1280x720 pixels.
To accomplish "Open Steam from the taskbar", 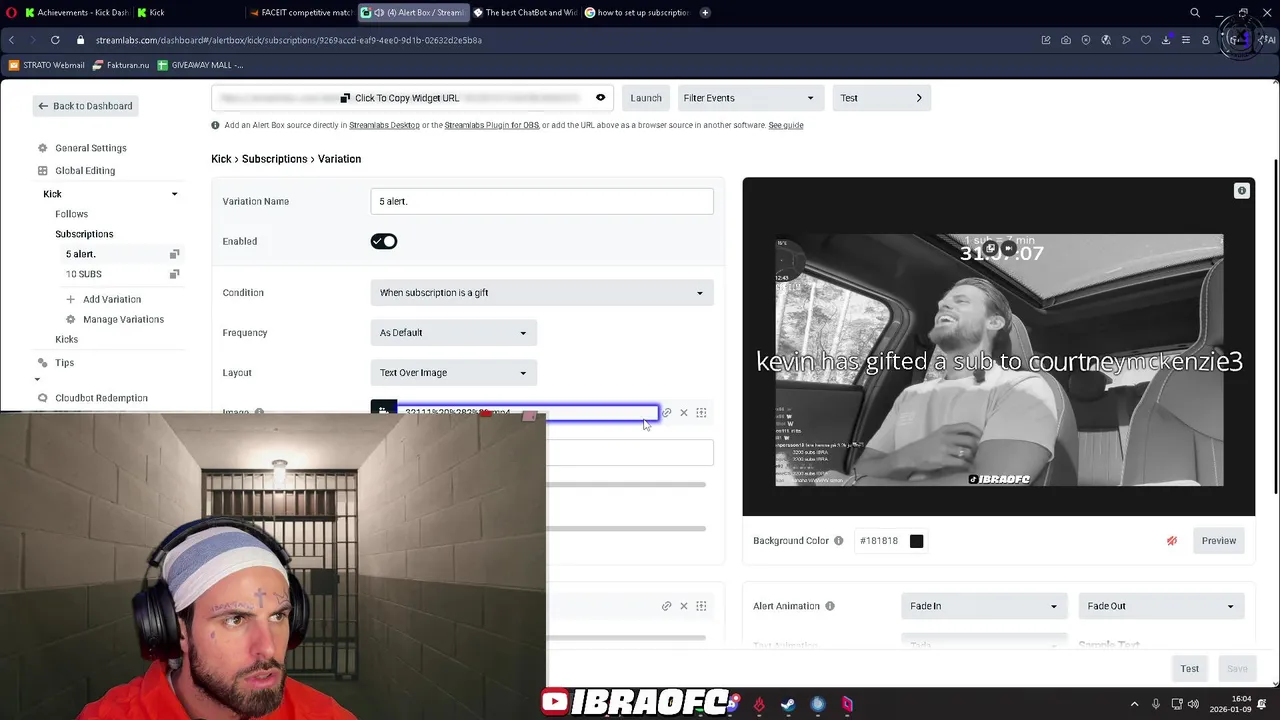I will pyautogui.click(x=788, y=705).
